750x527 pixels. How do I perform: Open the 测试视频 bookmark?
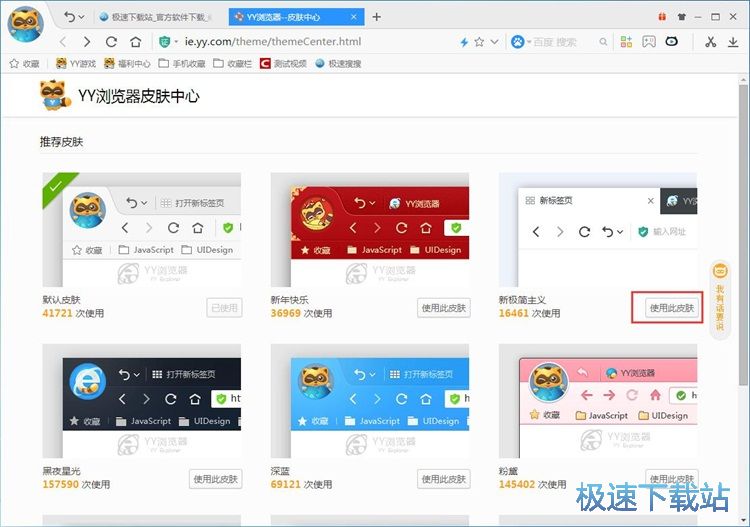pyautogui.click(x=283, y=64)
